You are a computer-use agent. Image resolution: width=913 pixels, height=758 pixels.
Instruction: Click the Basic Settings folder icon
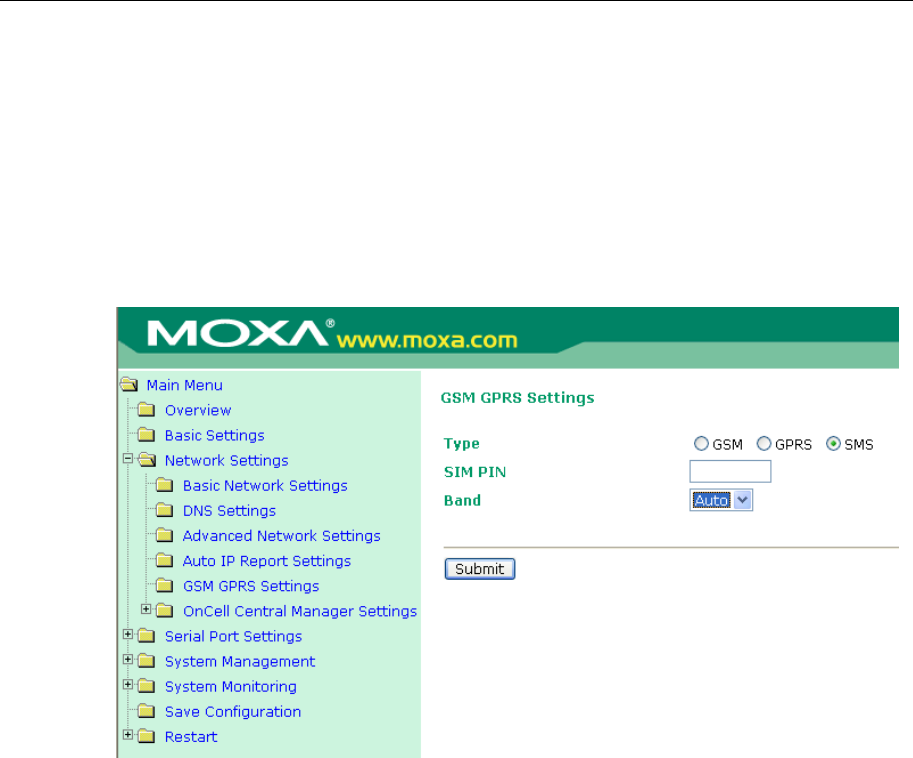pyautogui.click(x=146, y=435)
